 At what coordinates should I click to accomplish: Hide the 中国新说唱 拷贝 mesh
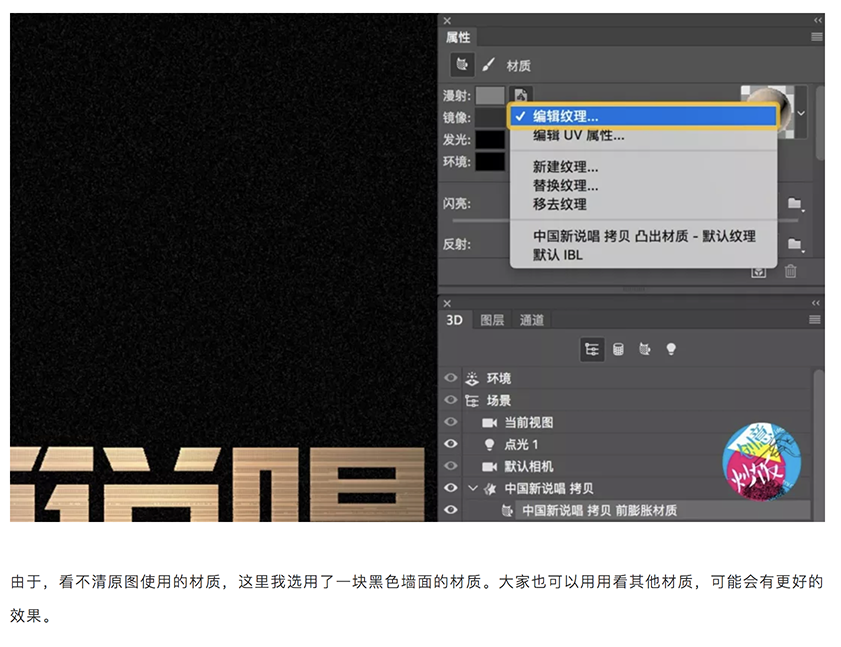[x=451, y=488]
